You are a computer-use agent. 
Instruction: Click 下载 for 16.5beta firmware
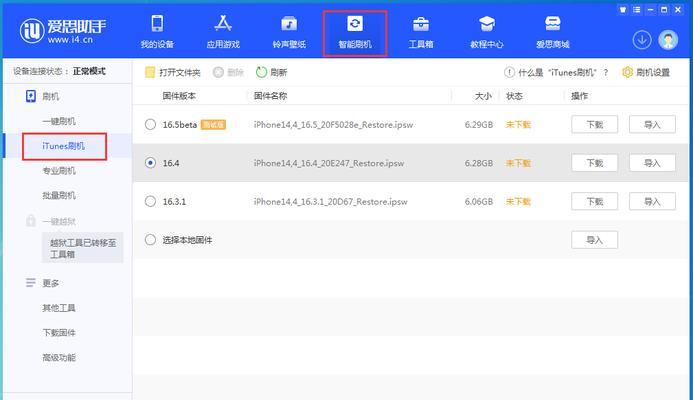pos(594,125)
